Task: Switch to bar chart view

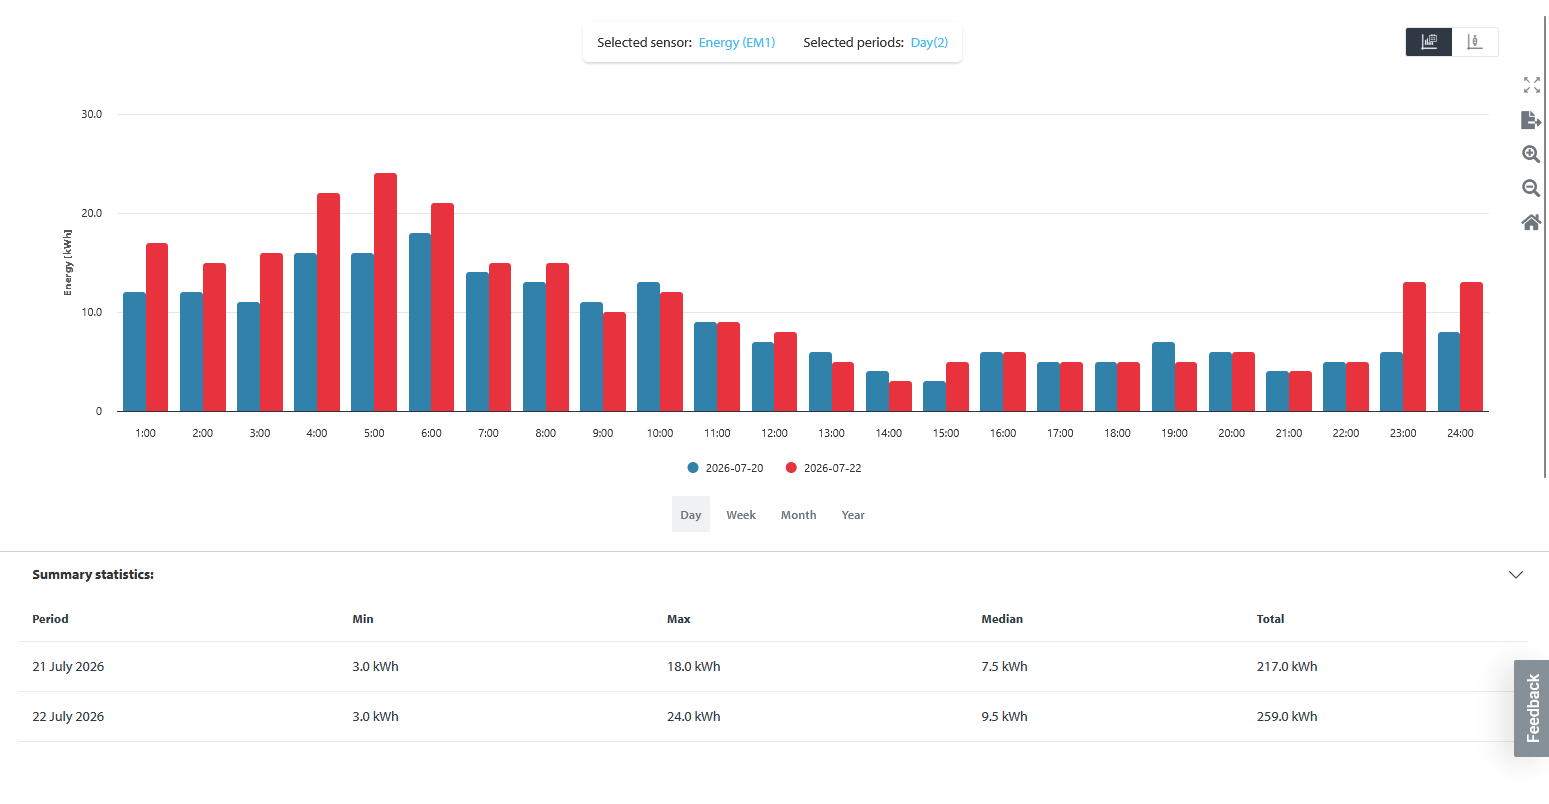Action: (1429, 42)
